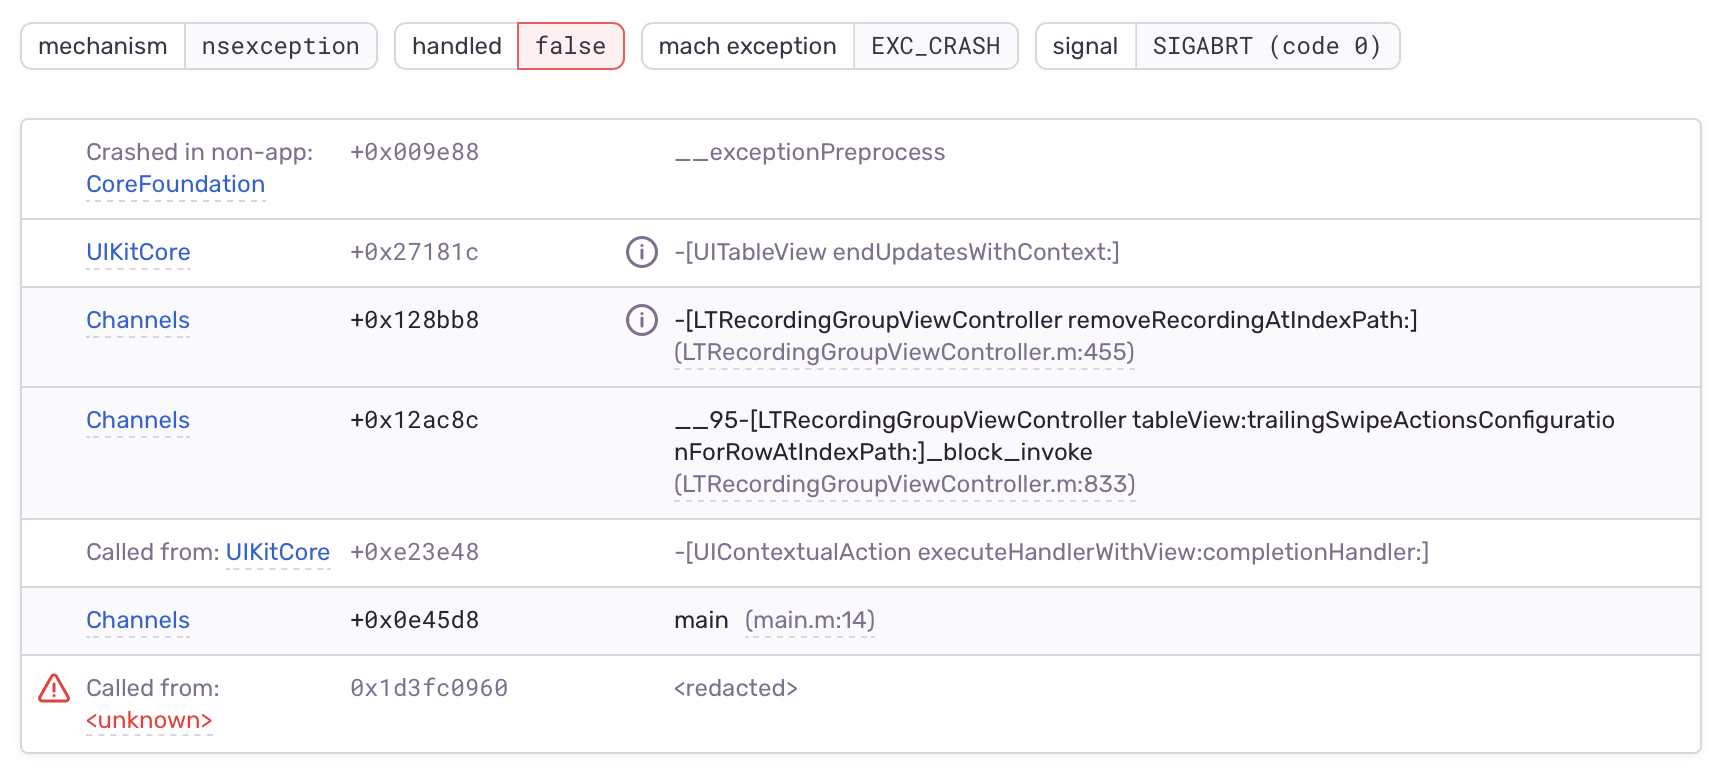Open LTRecordingGroupViewController.m:455 source link
The image size is (1726, 774).
tap(904, 352)
